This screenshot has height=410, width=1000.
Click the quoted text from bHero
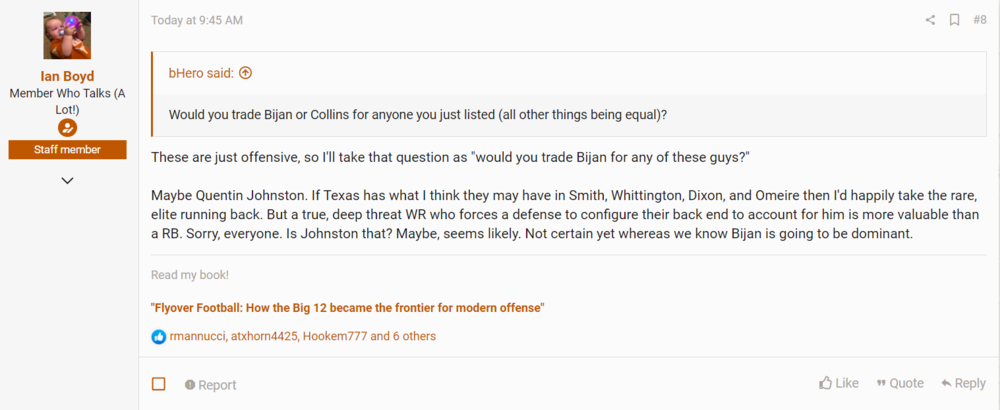click(418, 115)
